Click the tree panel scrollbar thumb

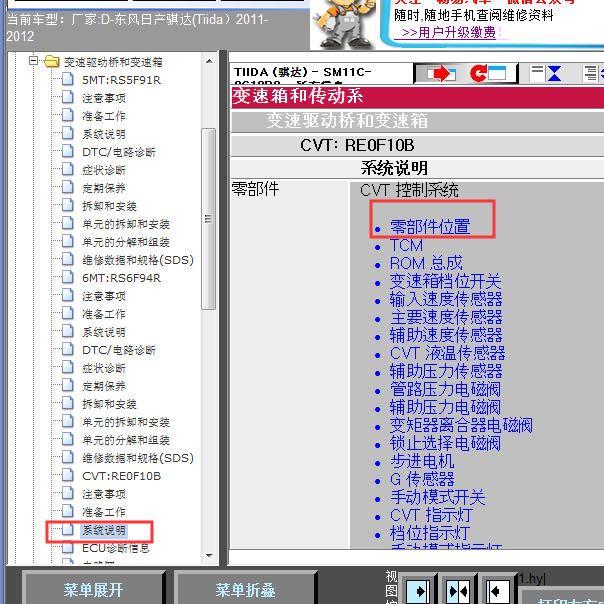coord(208,218)
